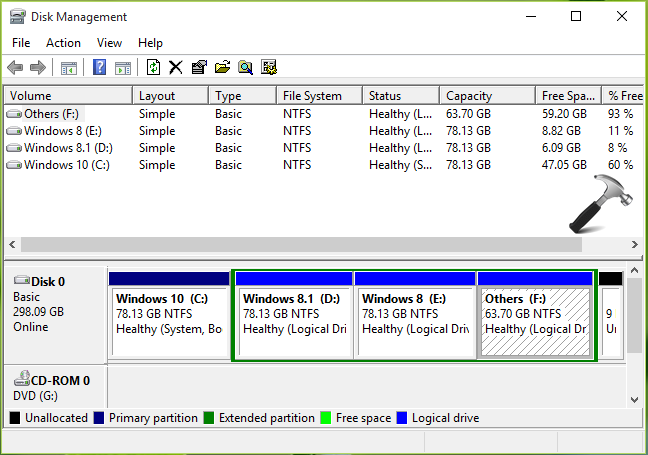Click the disk pane scroll down arrow
This screenshot has height=455, width=648.
pyautogui.click(x=635, y=400)
